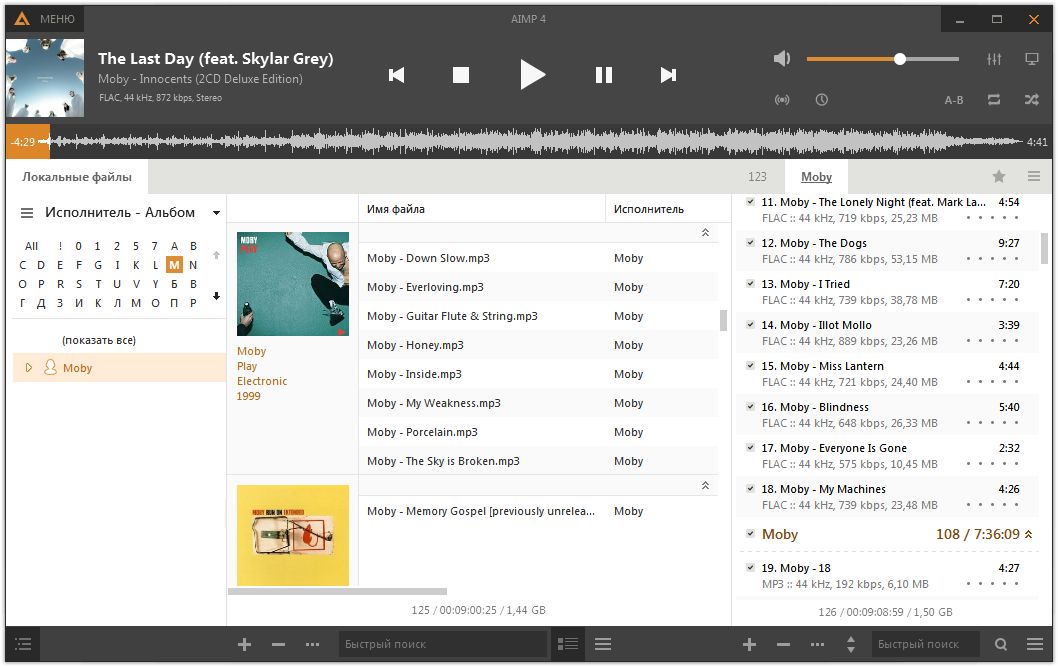Open the scheduler clock icon
The width and height of the screenshot is (1058, 667).
pos(821,100)
